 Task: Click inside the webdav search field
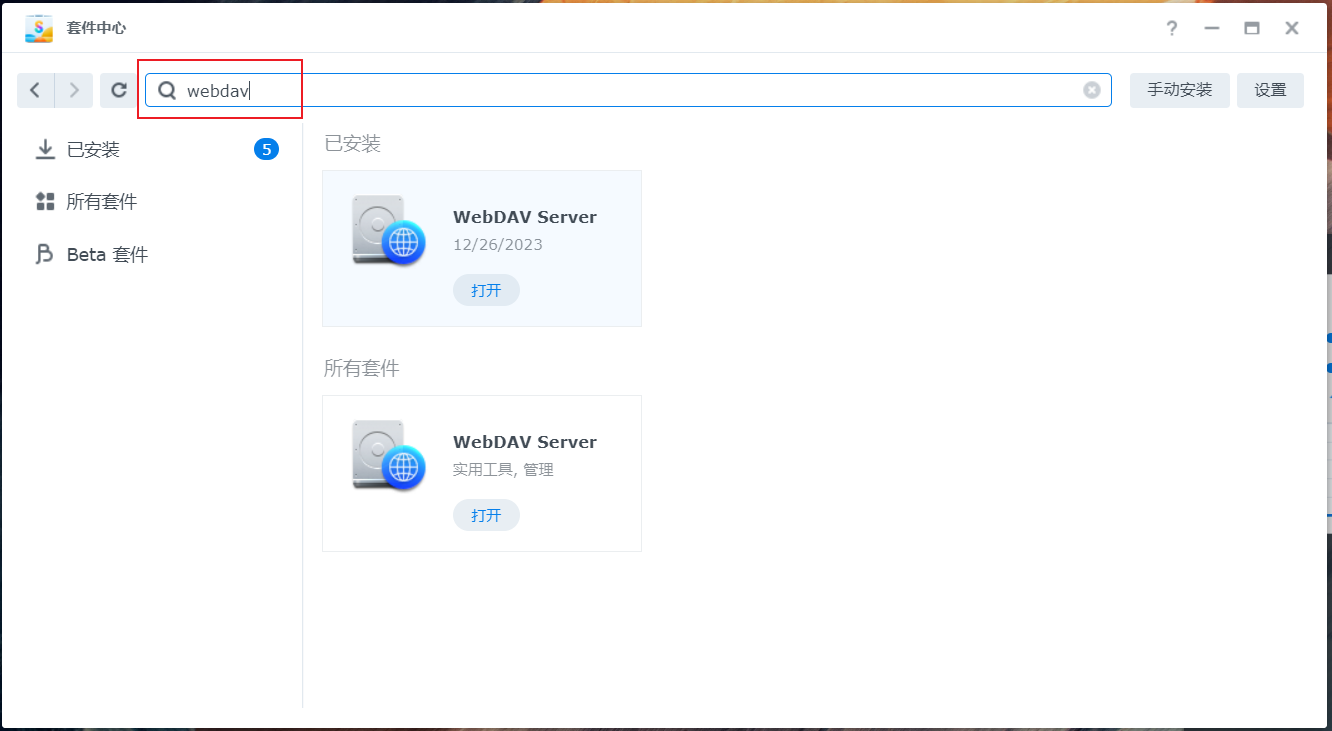click(x=628, y=90)
